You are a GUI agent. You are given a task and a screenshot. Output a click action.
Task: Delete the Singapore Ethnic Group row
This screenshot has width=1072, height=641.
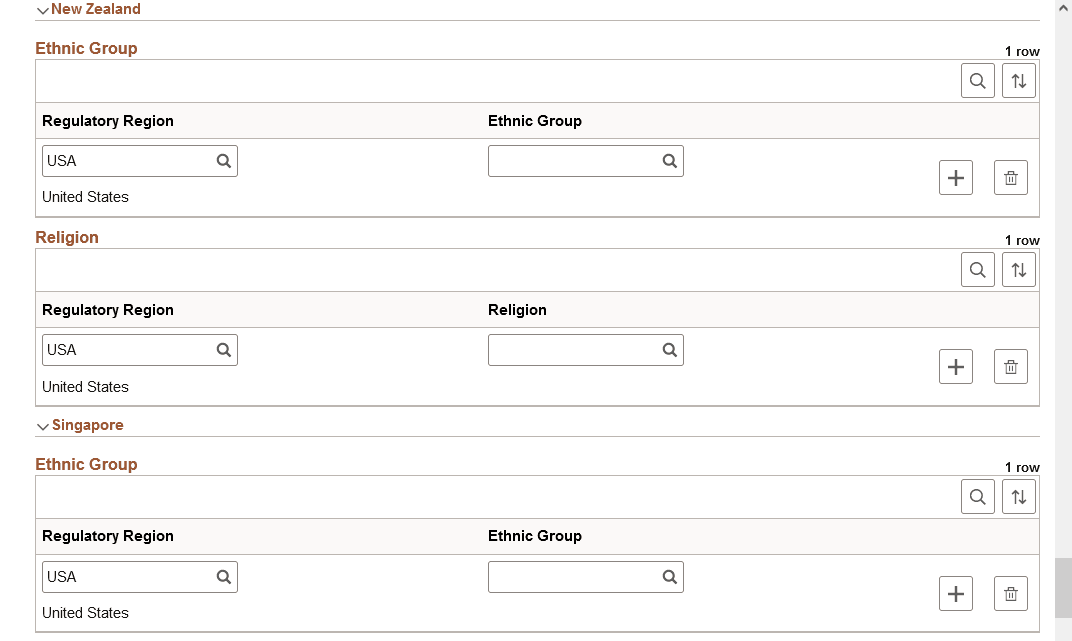click(1010, 593)
